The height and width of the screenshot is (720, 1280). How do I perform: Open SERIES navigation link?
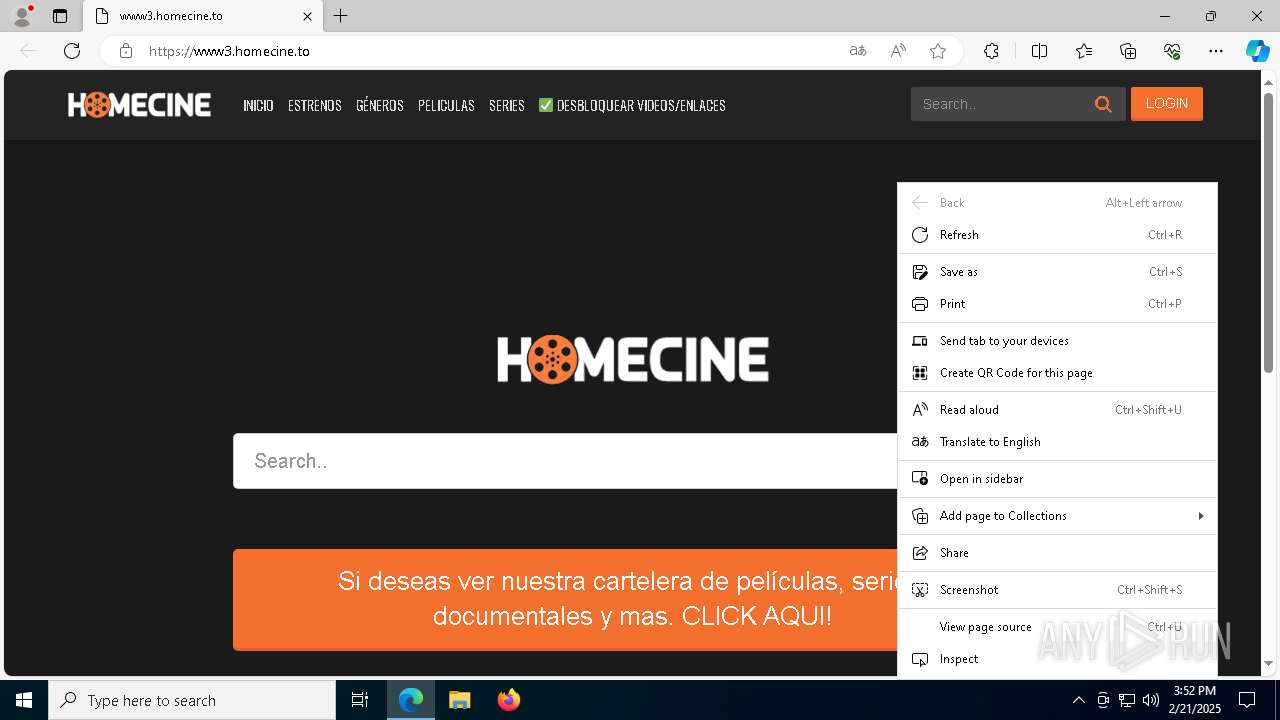pyautogui.click(x=507, y=105)
